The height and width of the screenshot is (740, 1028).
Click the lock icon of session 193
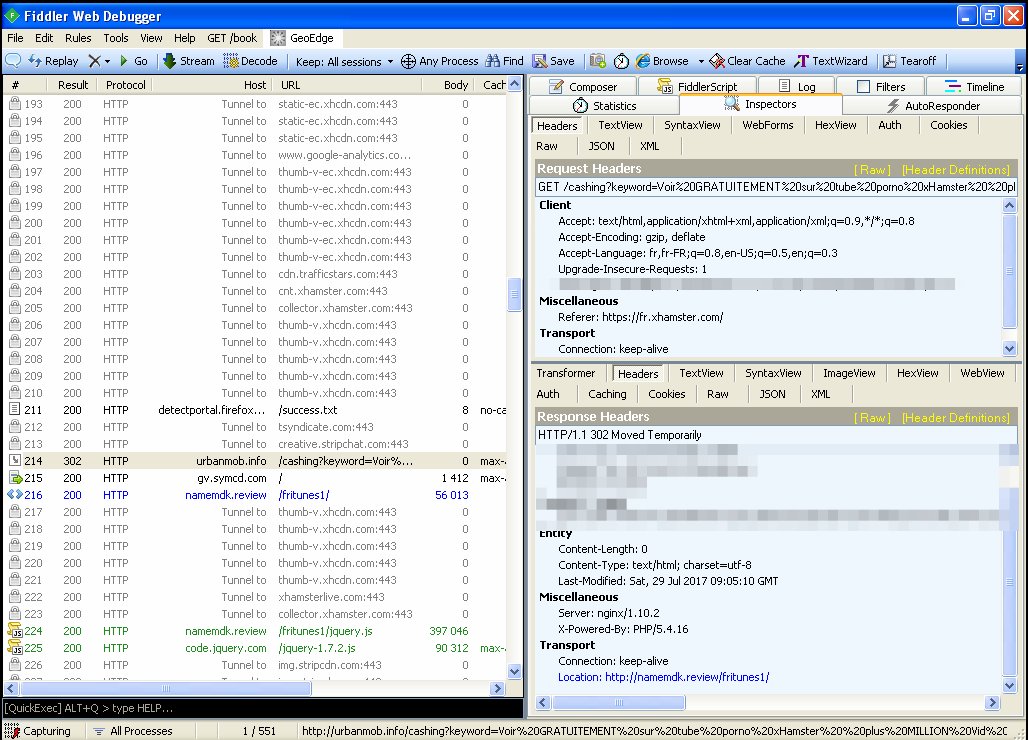14,104
